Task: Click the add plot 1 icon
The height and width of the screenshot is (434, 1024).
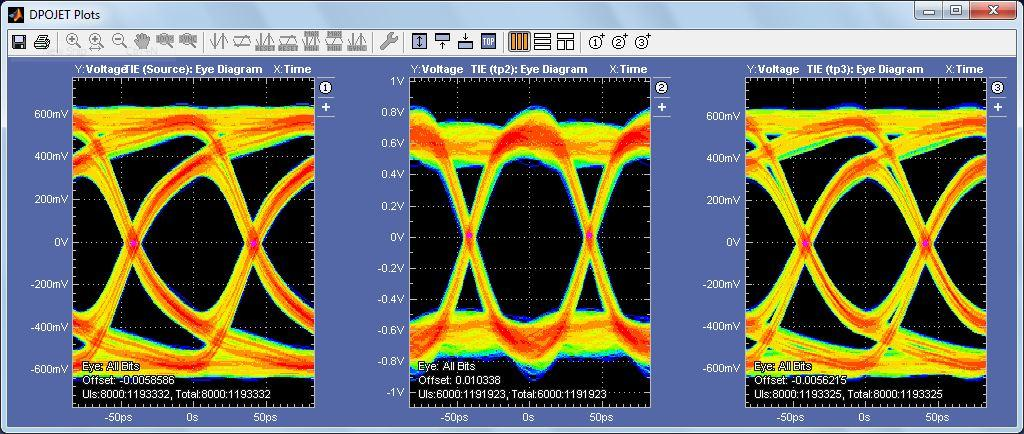Action: [596, 41]
